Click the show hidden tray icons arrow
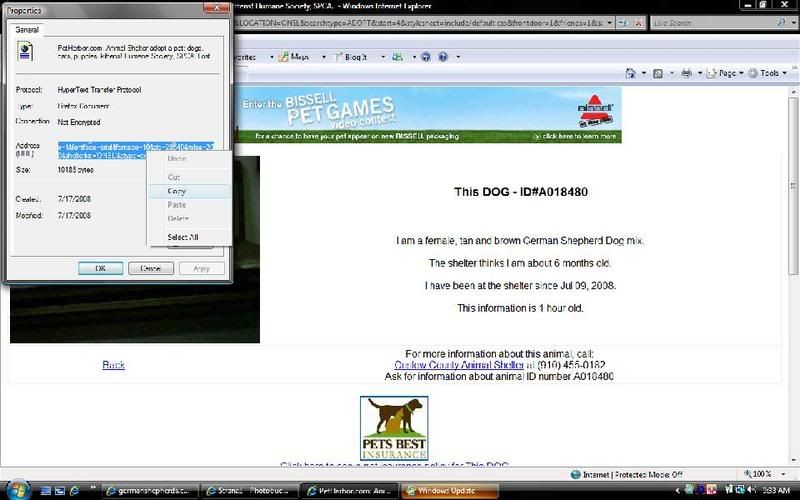 [678, 490]
